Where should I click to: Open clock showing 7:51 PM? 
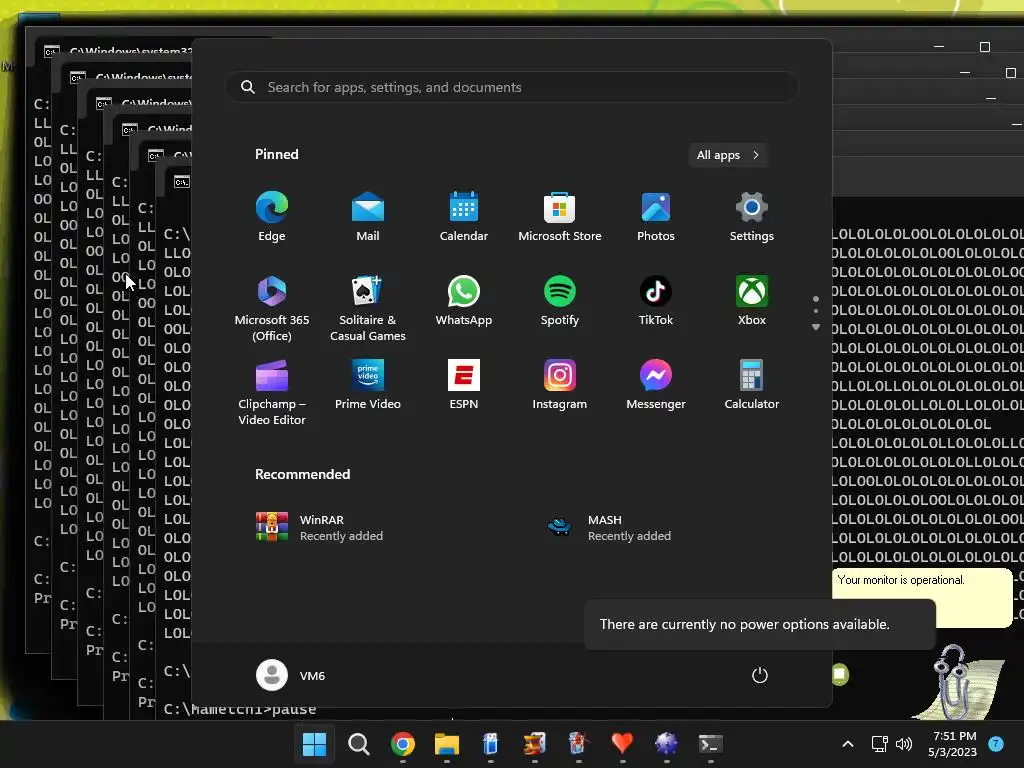click(952, 744)
